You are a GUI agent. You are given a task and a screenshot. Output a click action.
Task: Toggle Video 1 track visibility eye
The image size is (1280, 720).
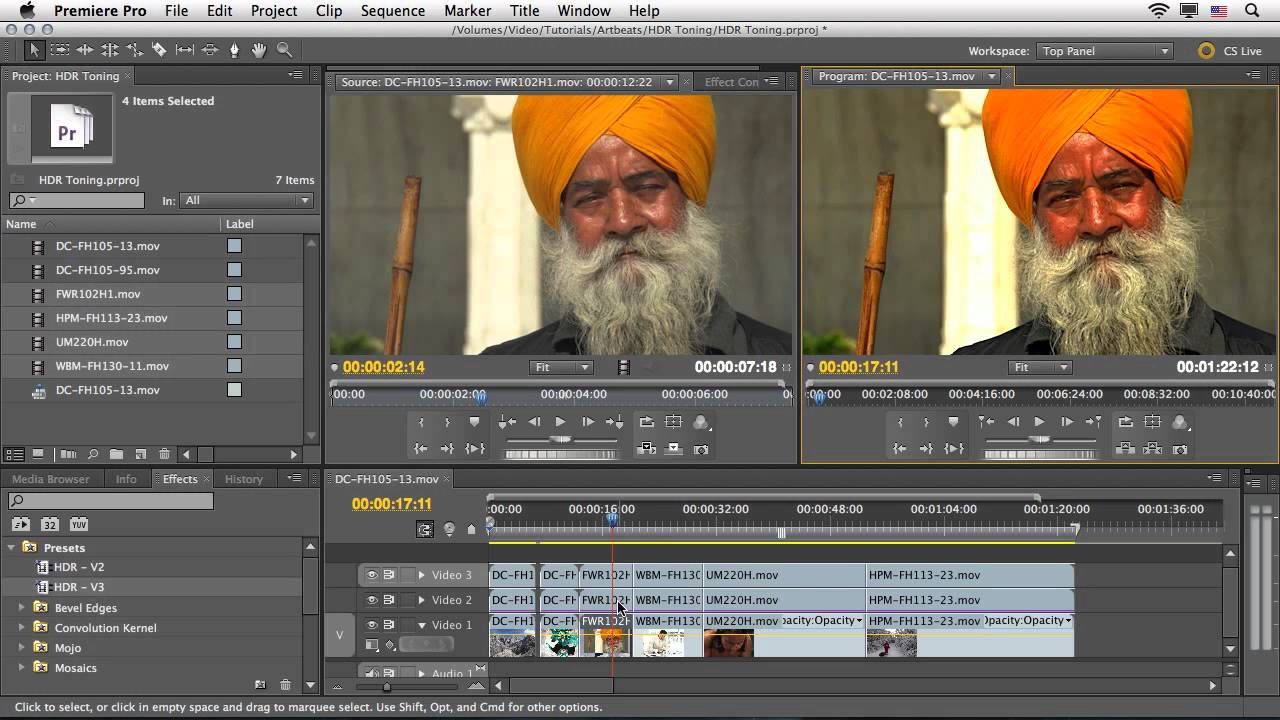[371, 625]
